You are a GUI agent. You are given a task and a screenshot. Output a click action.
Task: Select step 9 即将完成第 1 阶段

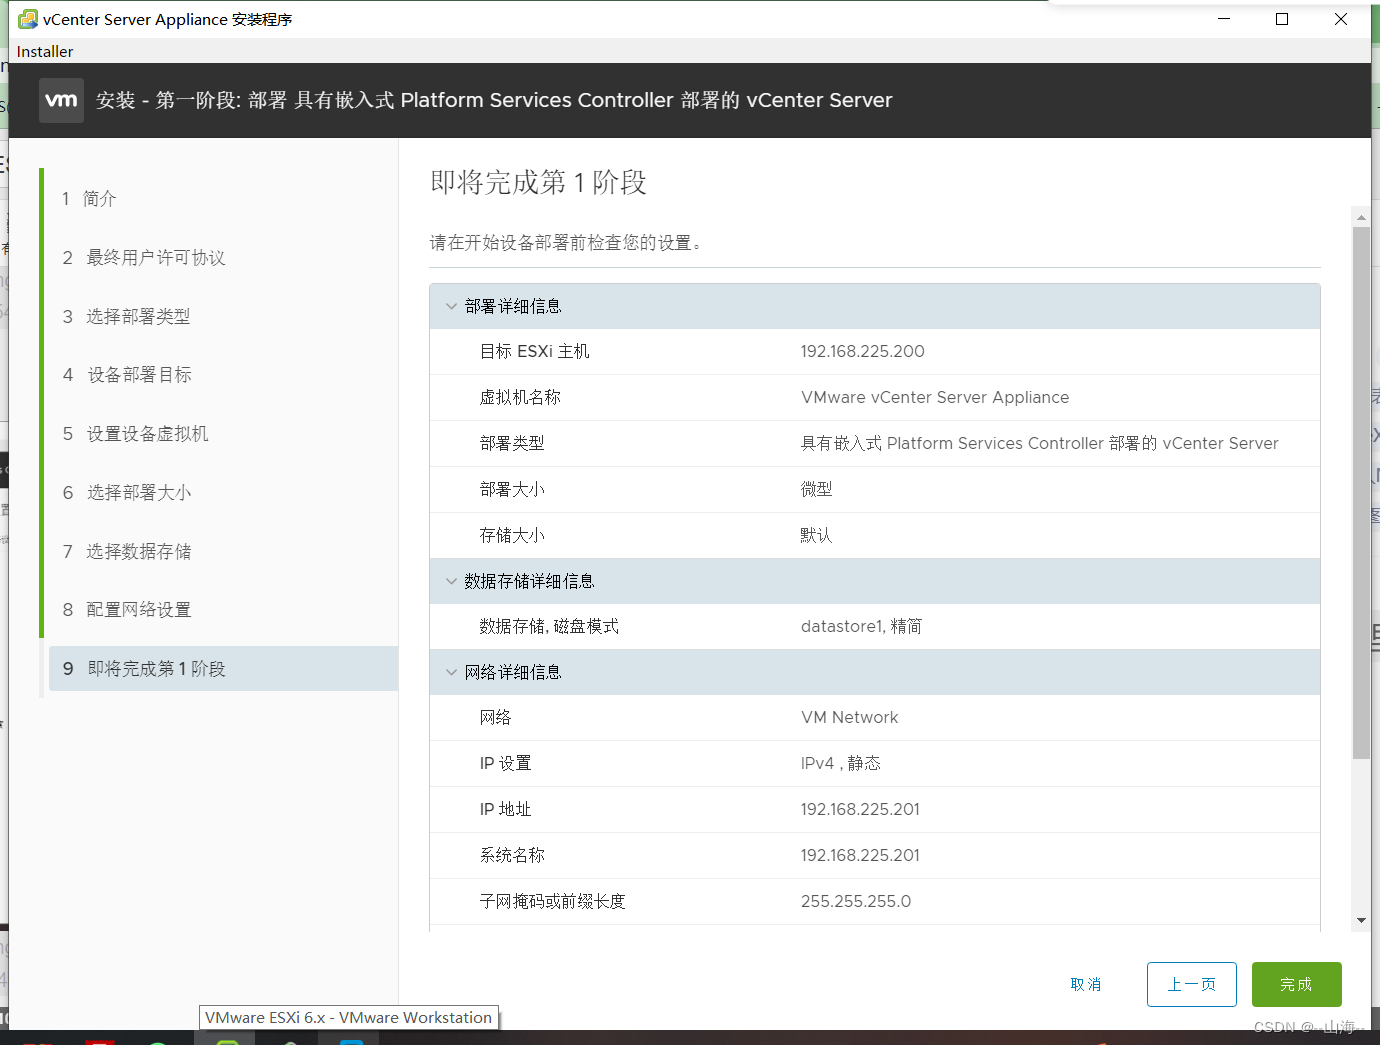[223, 668]
